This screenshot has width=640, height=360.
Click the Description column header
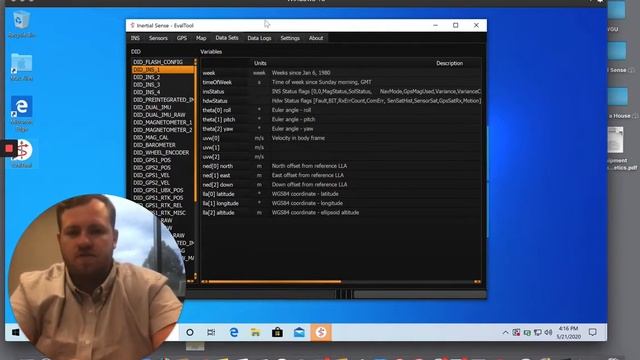(449, 63)
